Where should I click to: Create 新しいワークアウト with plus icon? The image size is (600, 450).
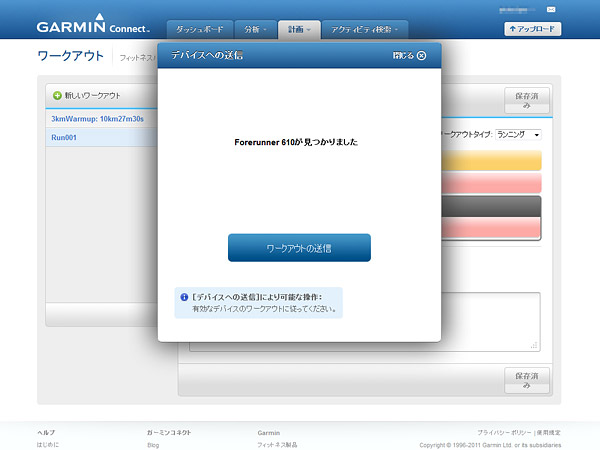[87, 96]
